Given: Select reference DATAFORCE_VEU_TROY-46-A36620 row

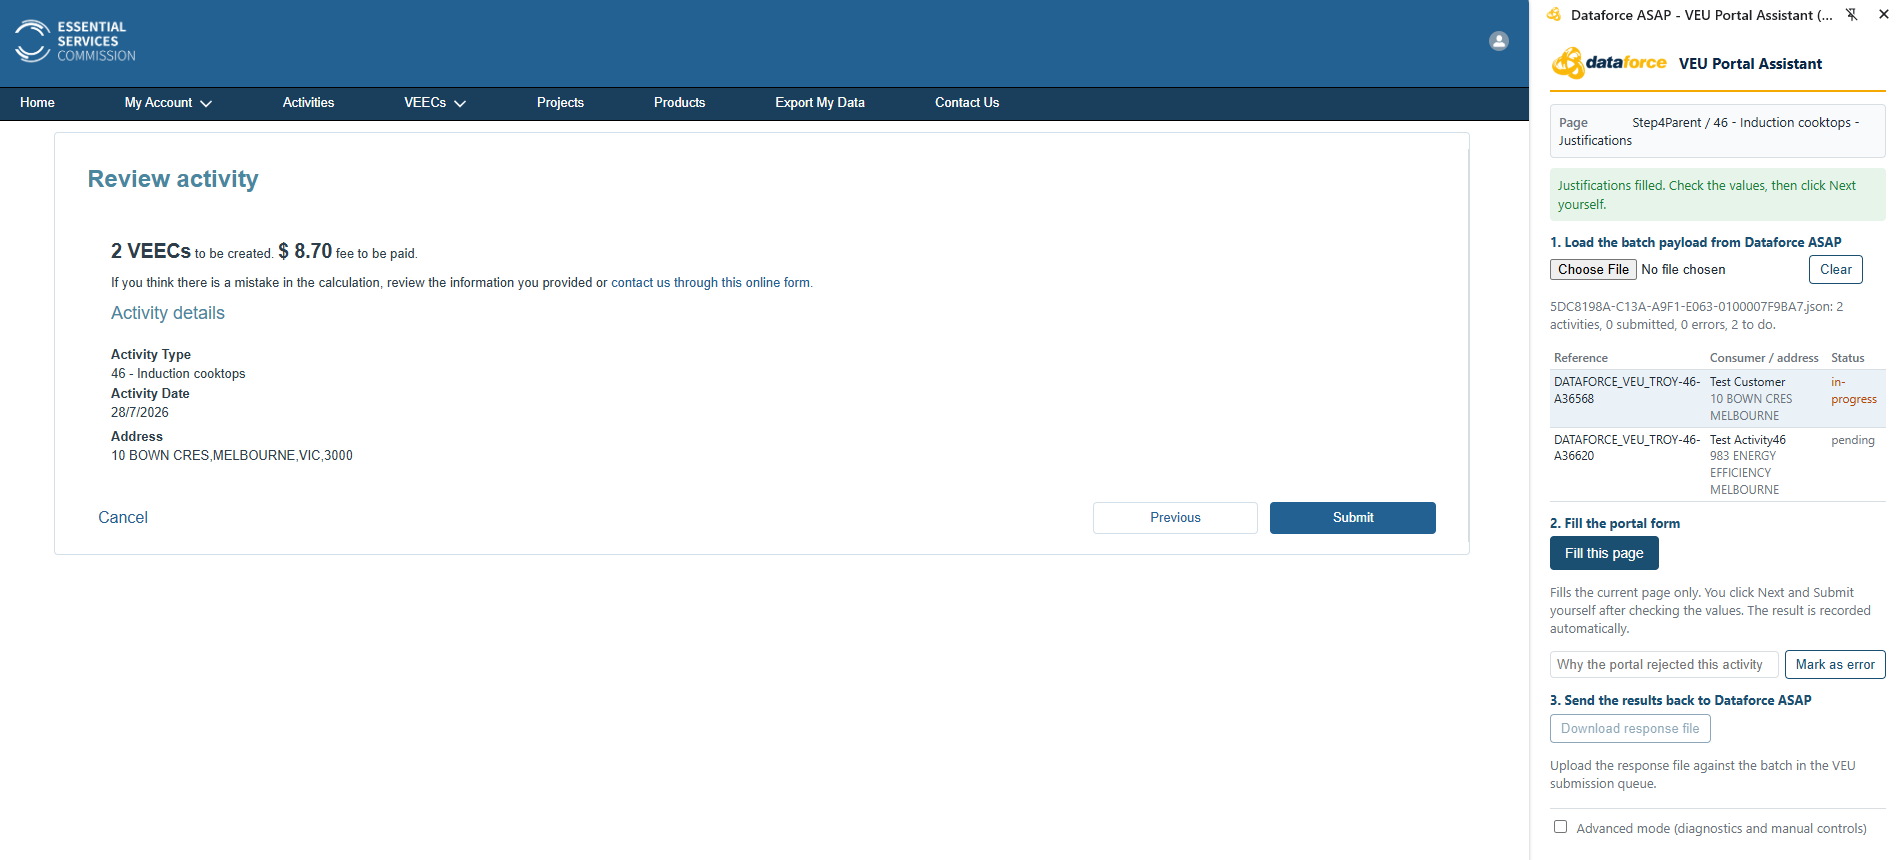Looking at the screenshot, I should [x=1717, y=464].
